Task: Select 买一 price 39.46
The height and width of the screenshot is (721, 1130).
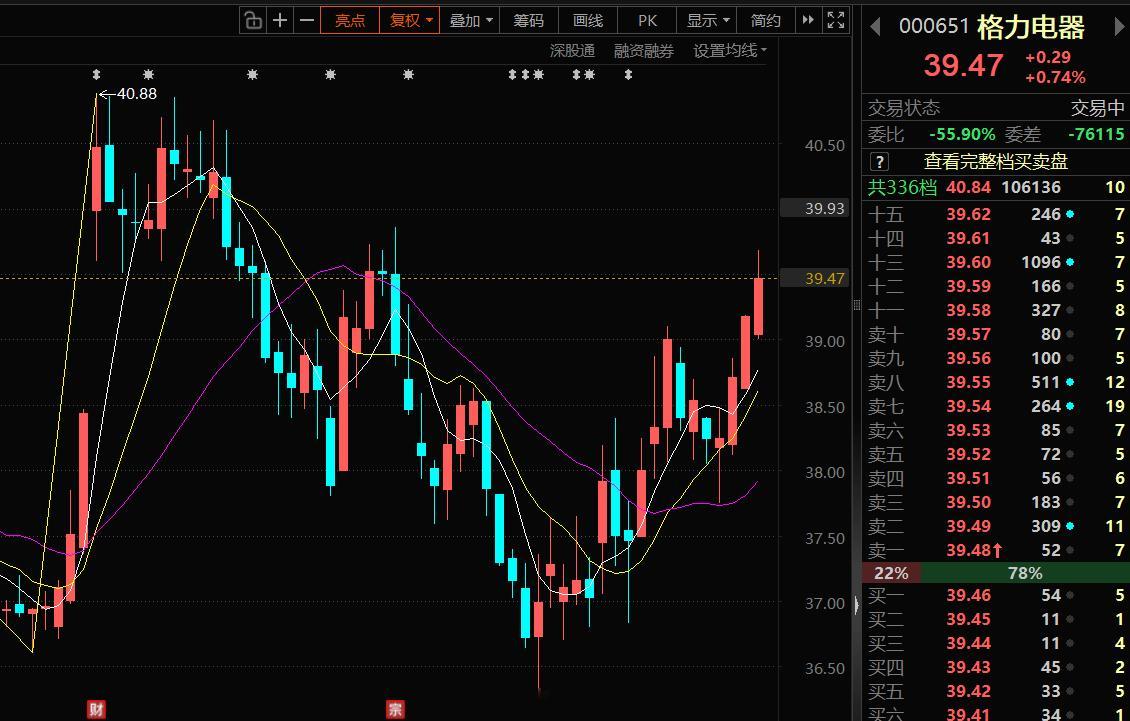Action: pyautogui.click(x=969, y=596)
